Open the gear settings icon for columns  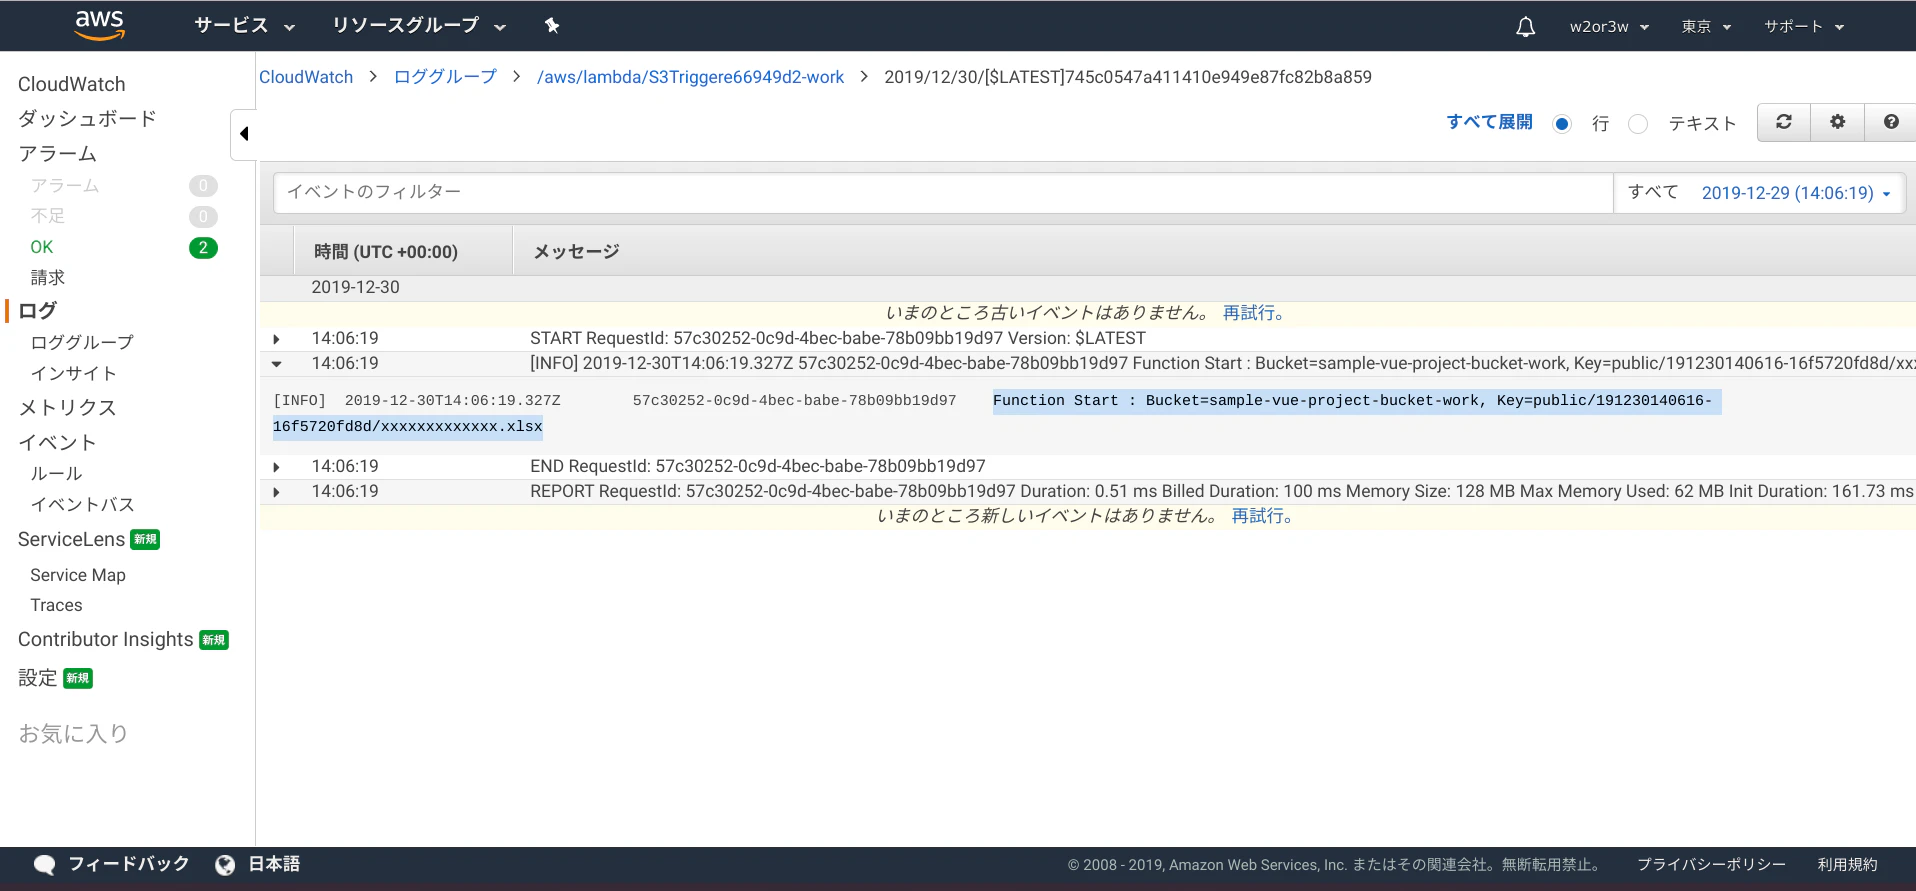[1838, 122]
